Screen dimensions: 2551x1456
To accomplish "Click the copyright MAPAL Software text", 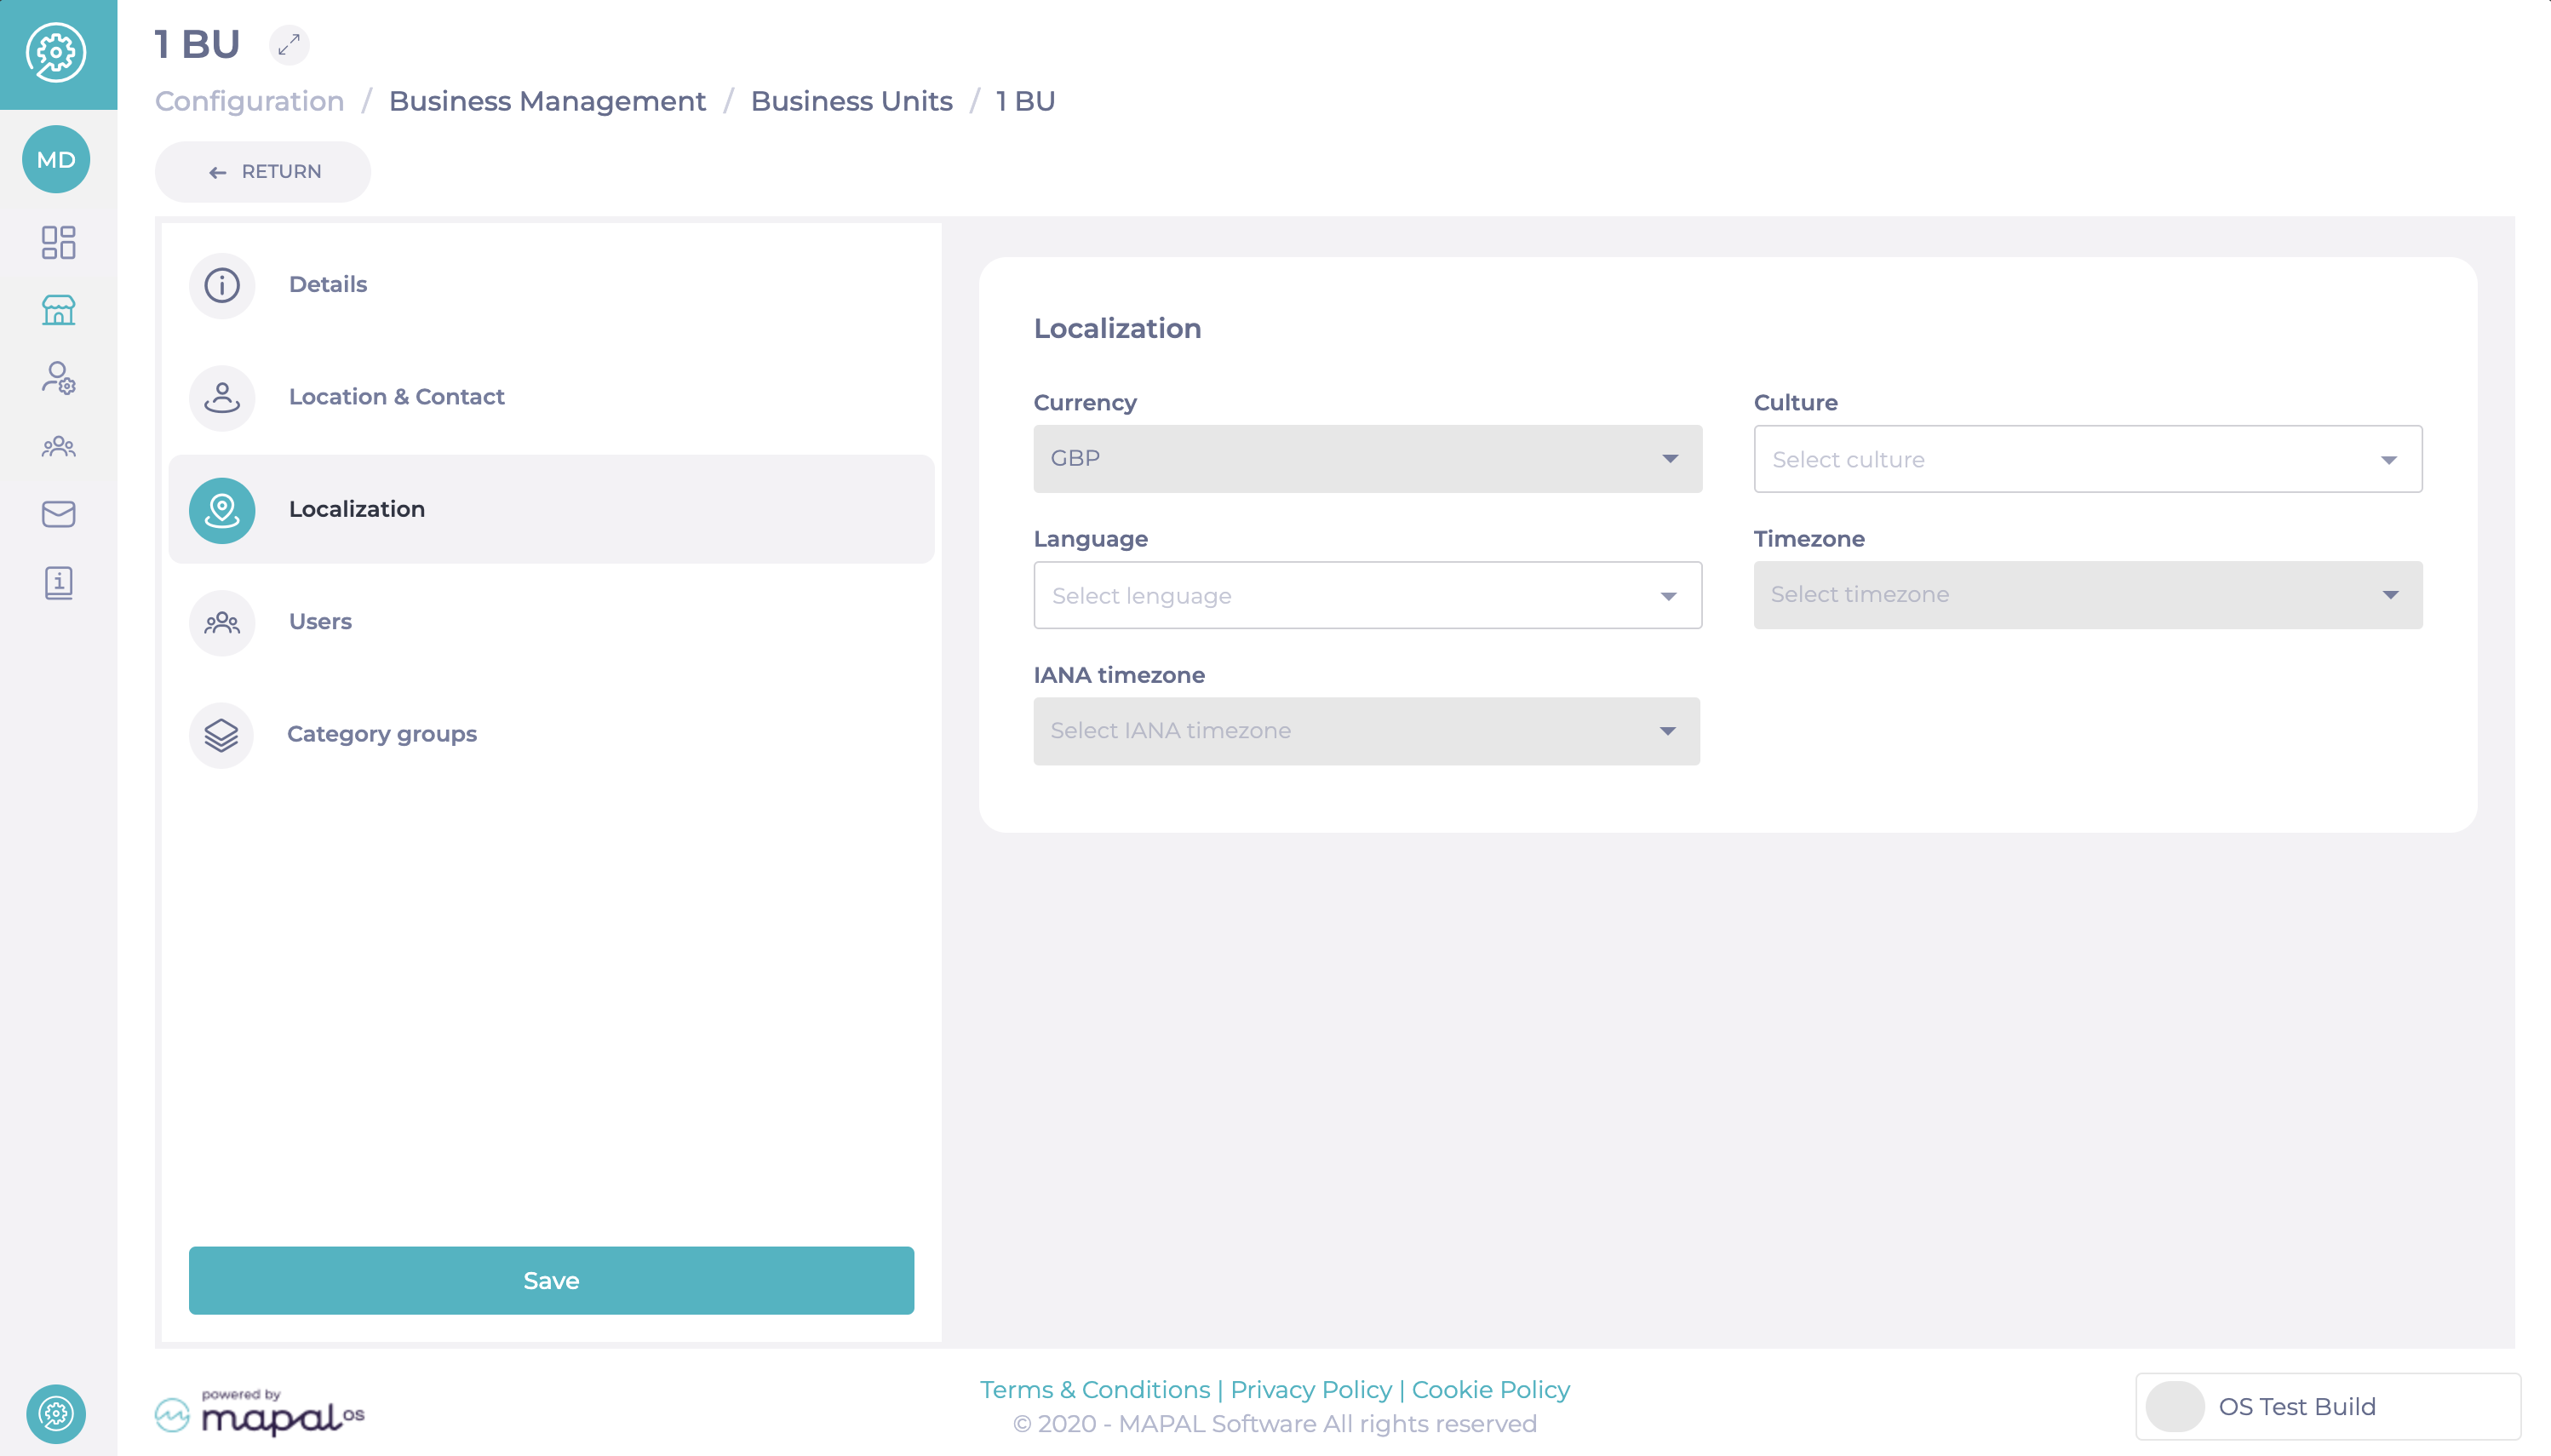I will click(x=1274, y=1424).
